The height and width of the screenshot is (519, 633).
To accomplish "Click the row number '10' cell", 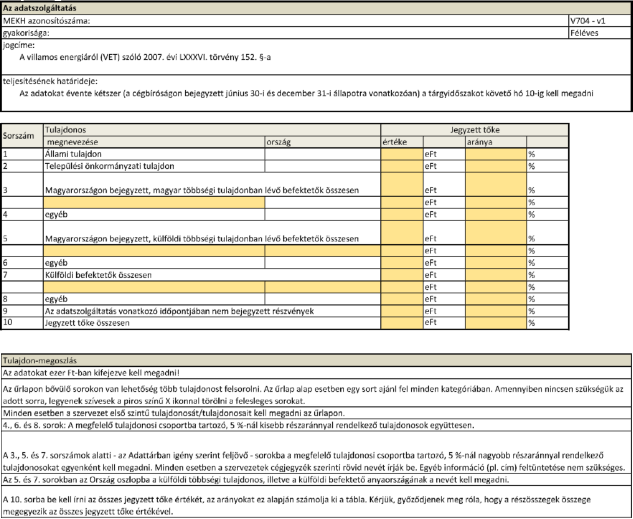I will pos(22,323).
